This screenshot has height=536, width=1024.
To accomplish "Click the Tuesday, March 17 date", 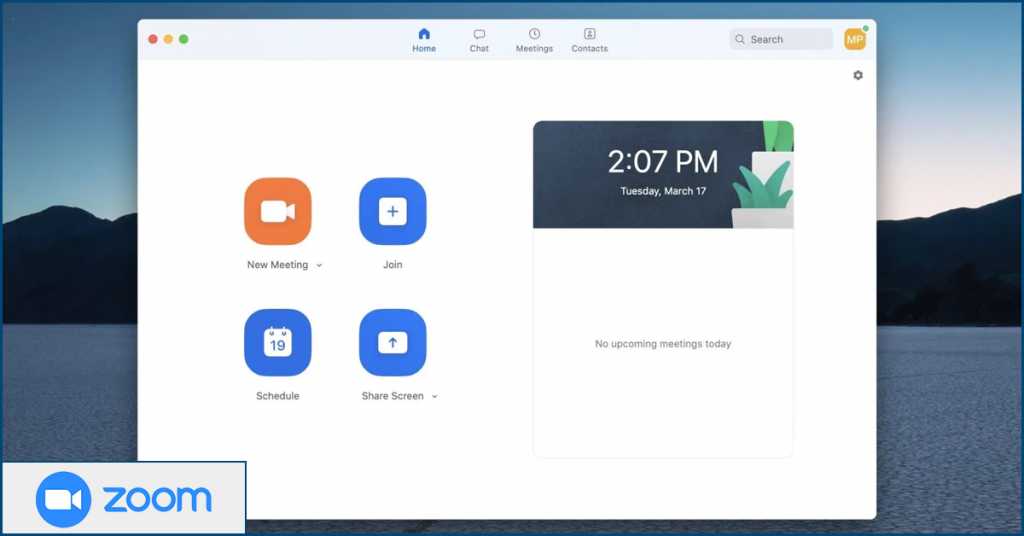I will (663, 191).
